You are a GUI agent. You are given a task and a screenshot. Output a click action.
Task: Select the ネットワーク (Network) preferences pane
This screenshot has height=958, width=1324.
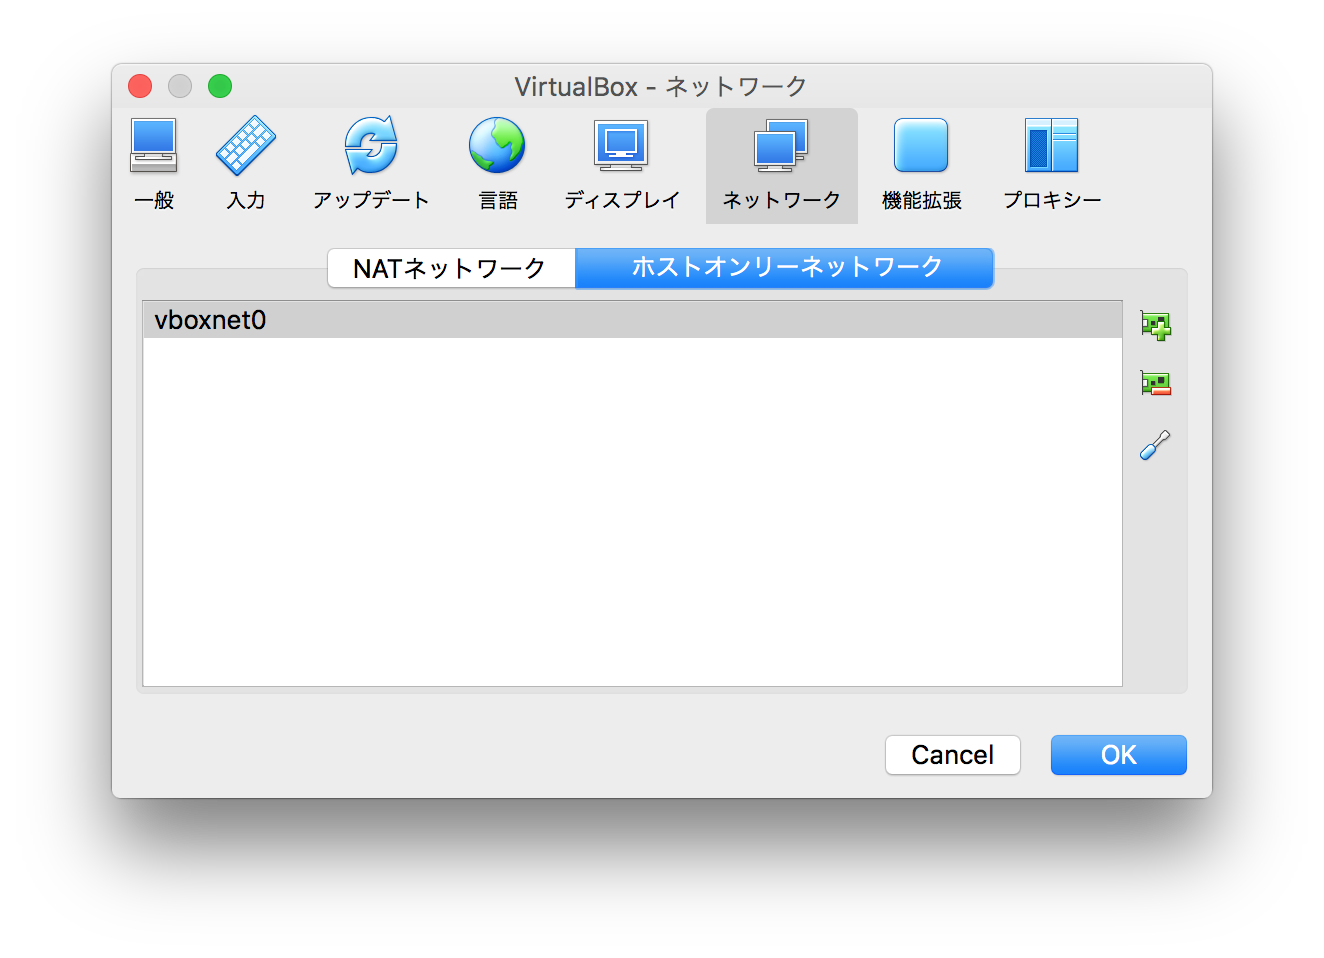pyautogui.click(x=782, y=166)
